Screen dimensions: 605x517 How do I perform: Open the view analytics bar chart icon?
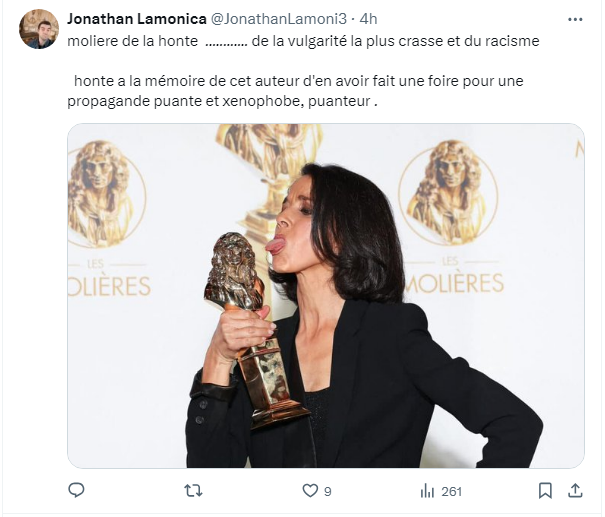[x=427, y=491]
